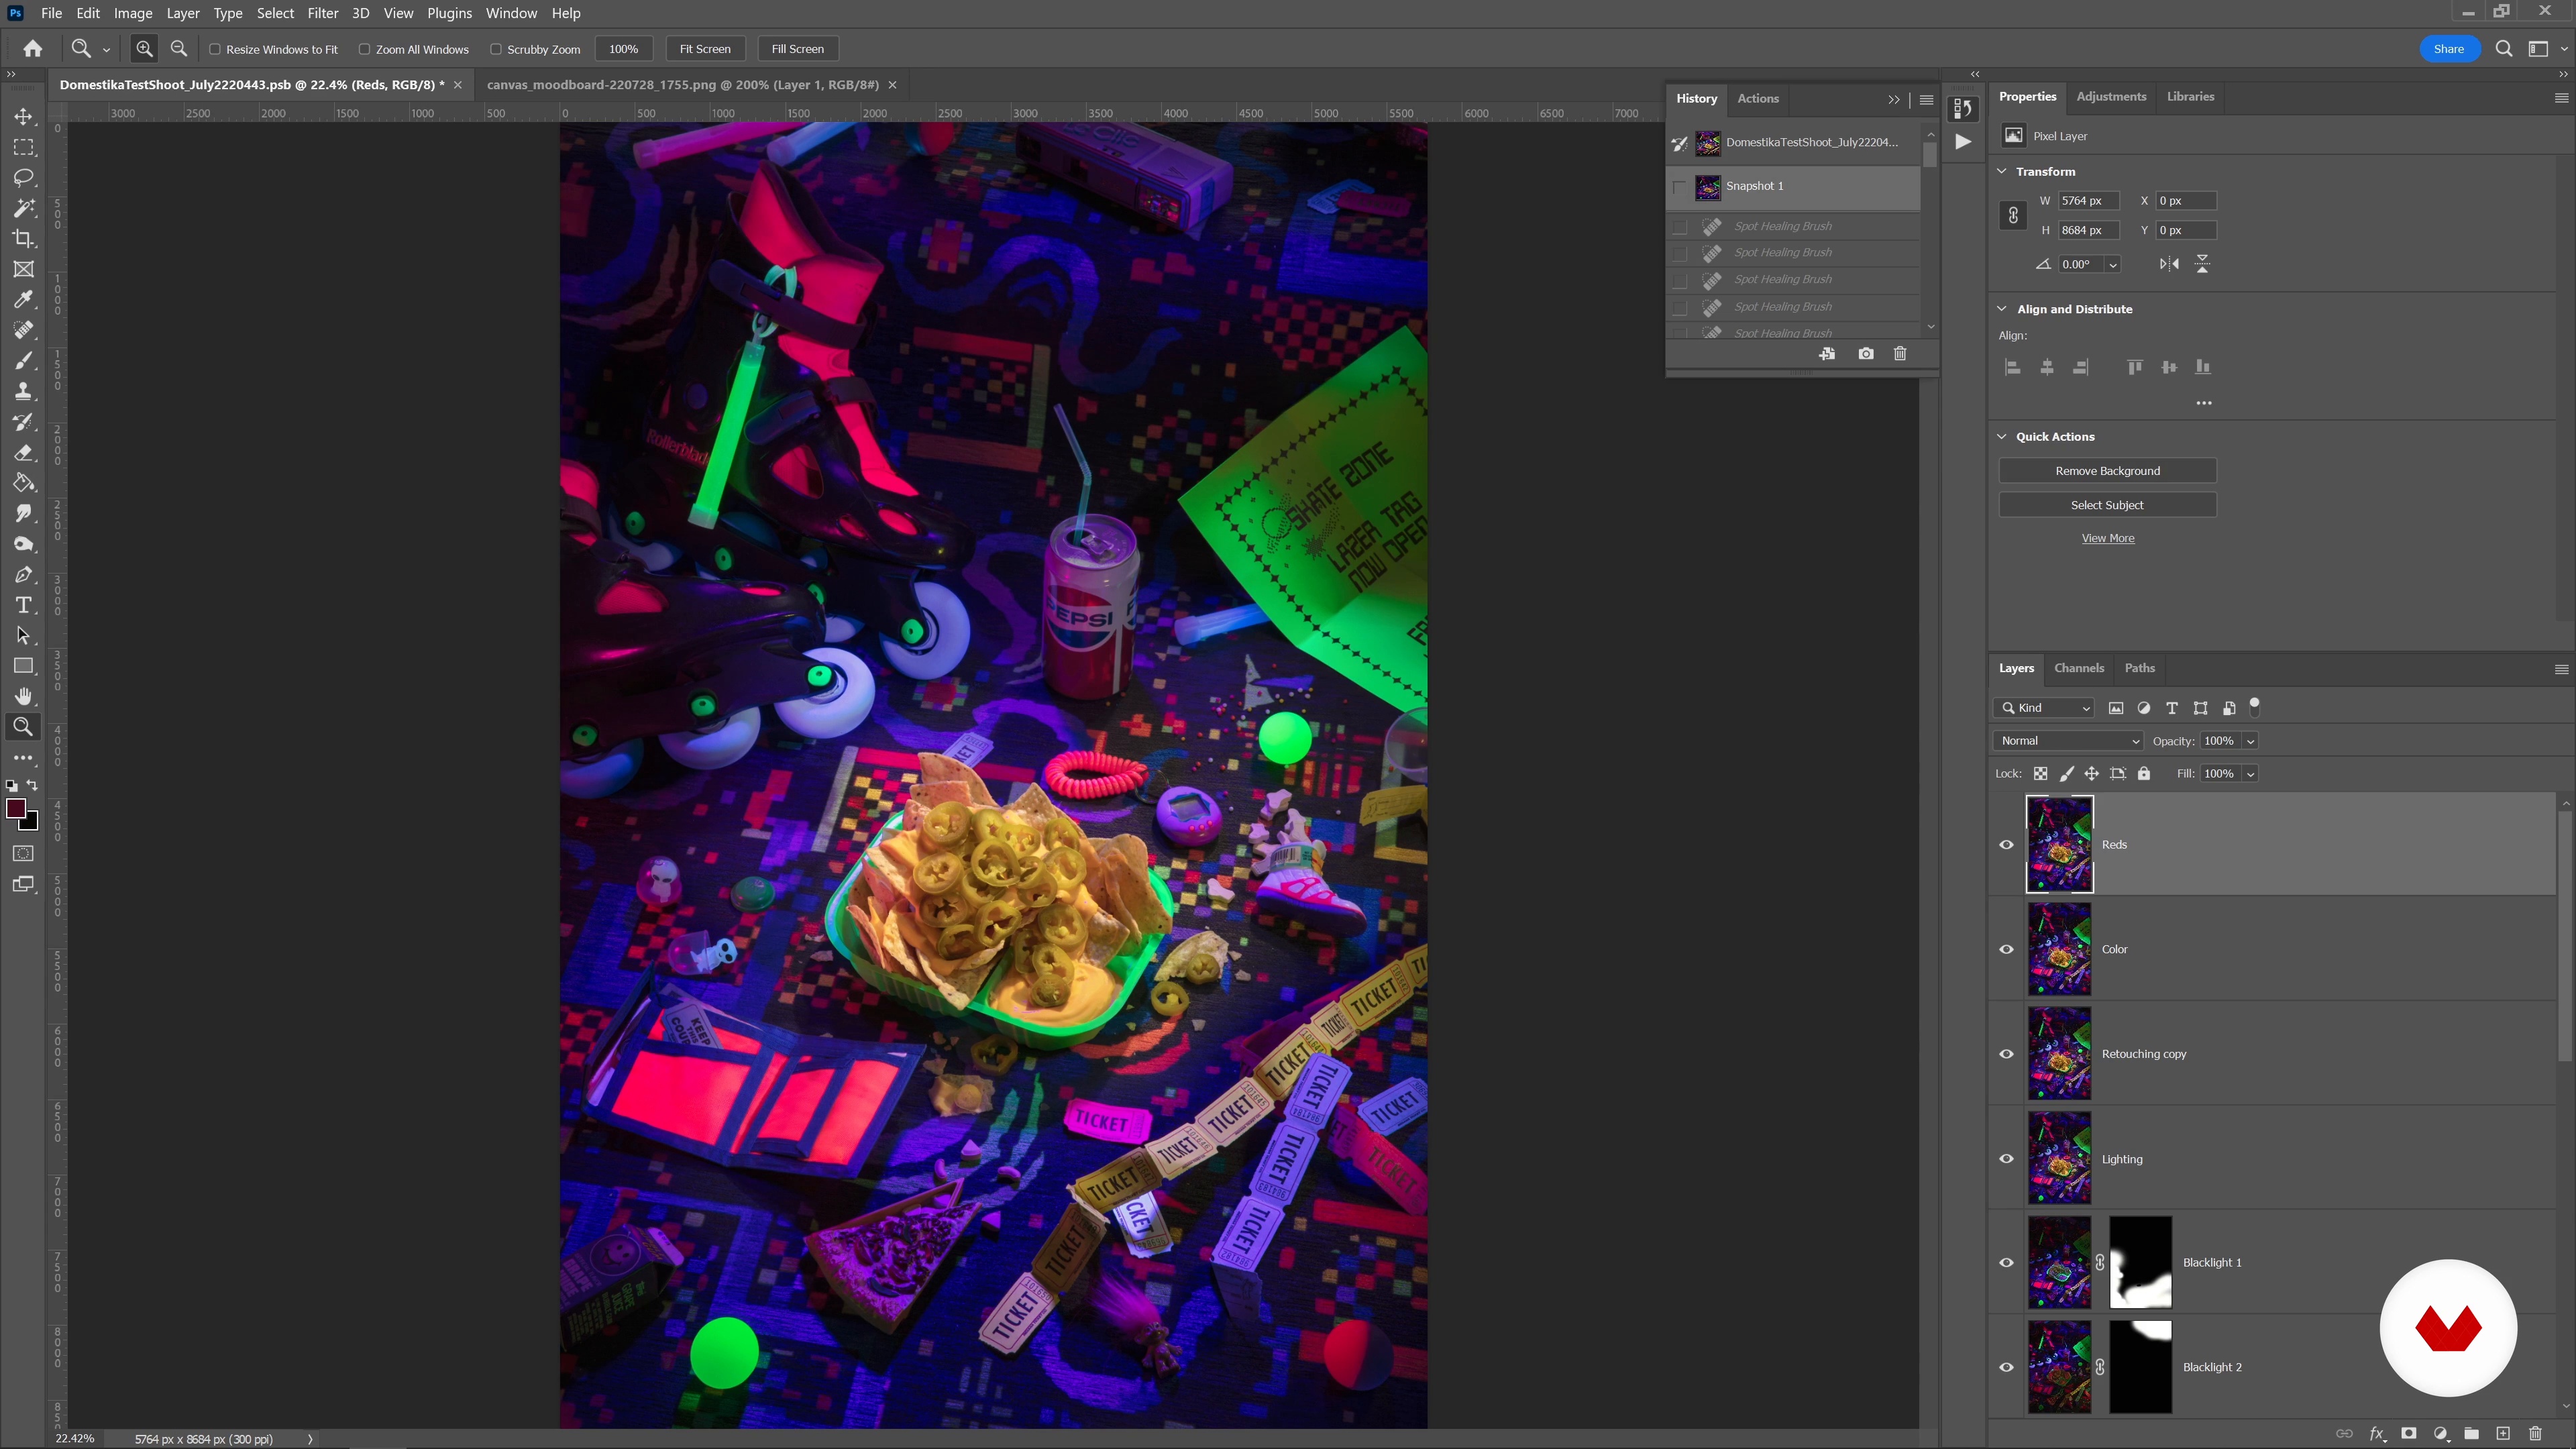
Task: Click Select Subject quick action
Action: [2108, 505]
